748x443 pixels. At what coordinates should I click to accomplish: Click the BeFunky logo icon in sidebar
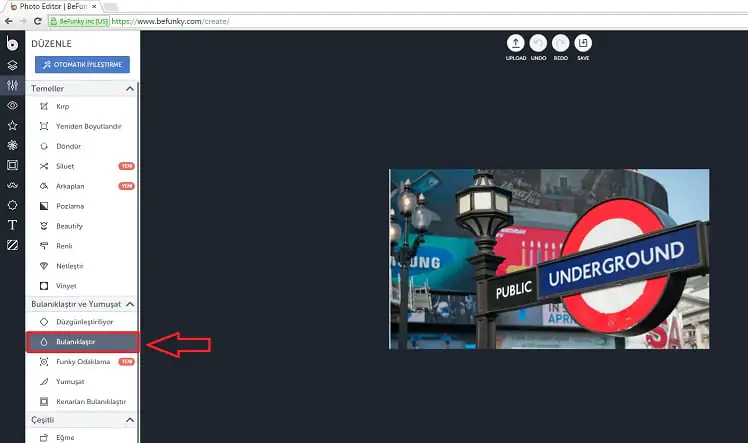click(12, 43)
